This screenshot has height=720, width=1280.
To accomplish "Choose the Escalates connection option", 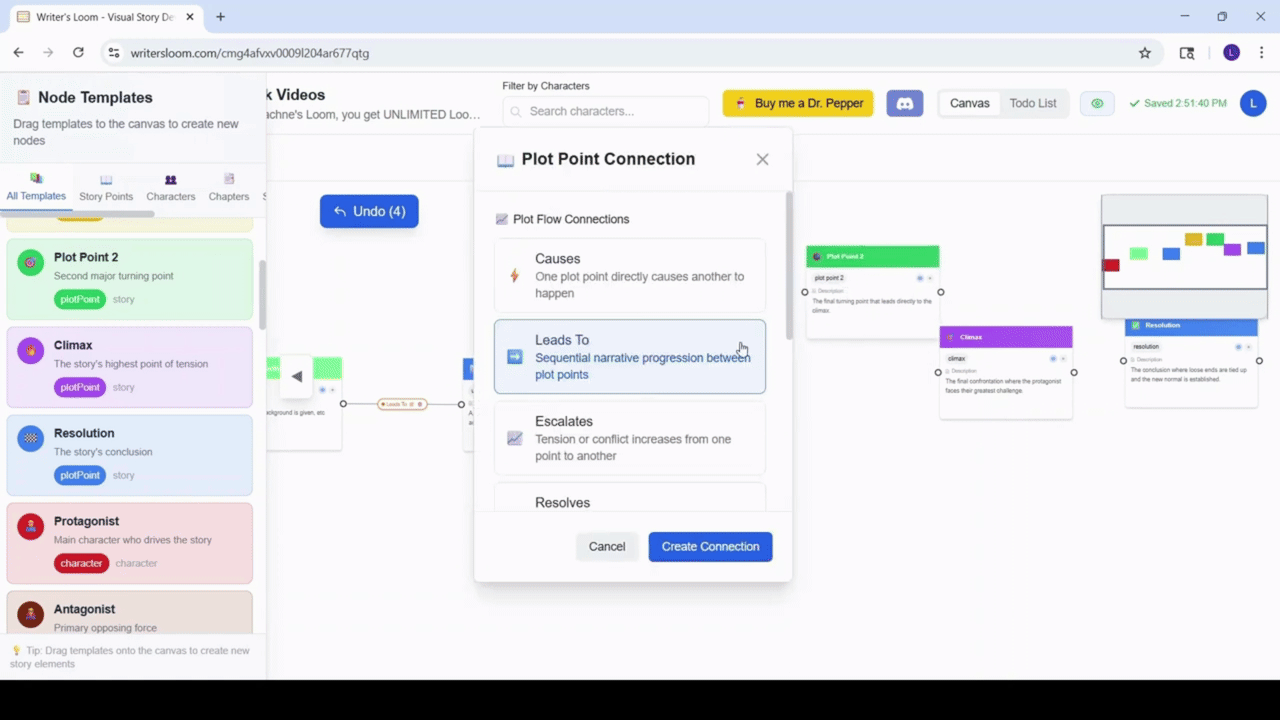I will pyautogui.click(x=629, y=438).
